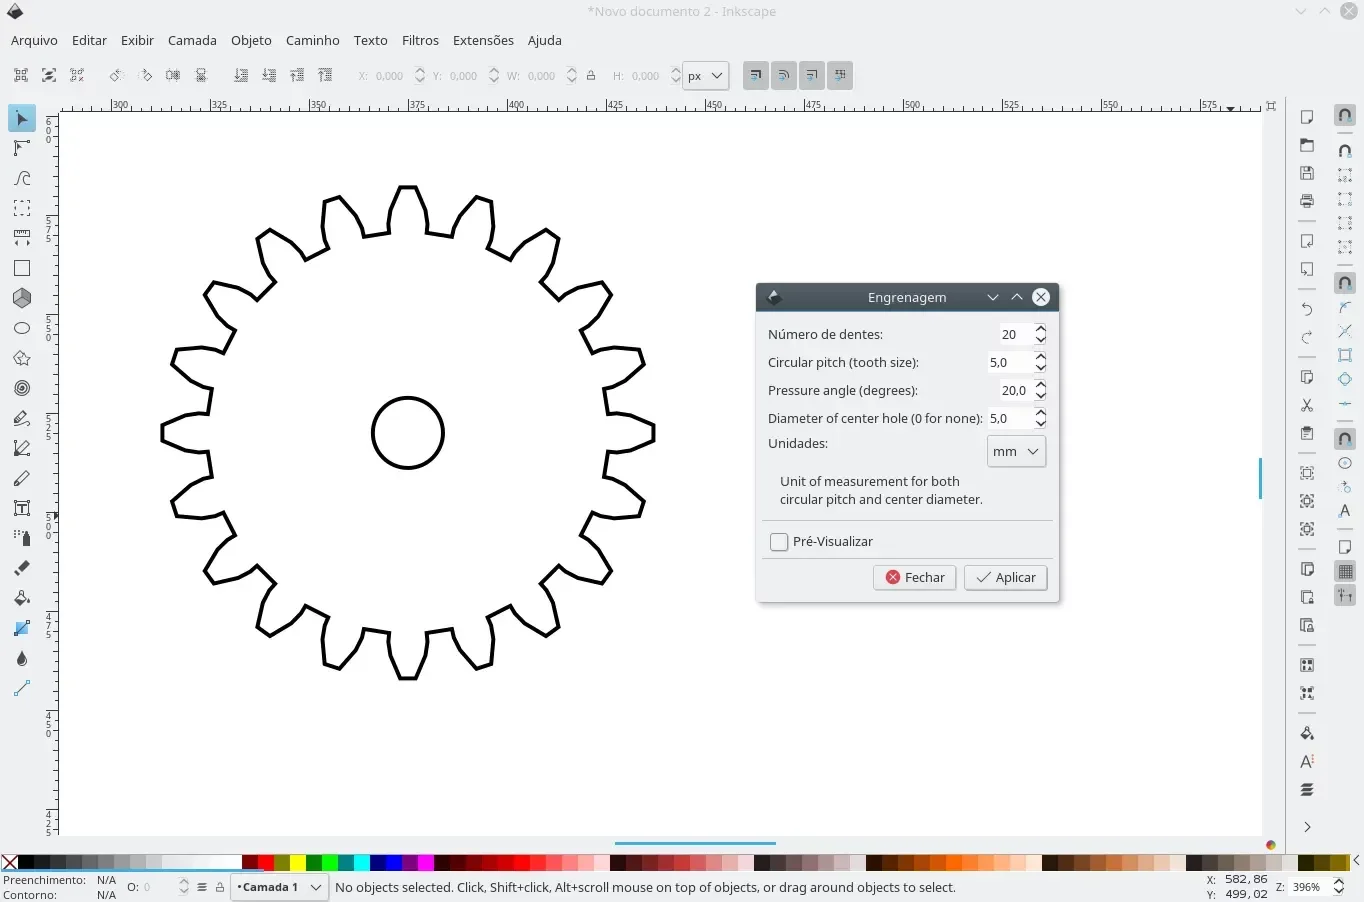Open the Unidades mm dropdown
This screenshot has height=902, width=1364.
1016,452
